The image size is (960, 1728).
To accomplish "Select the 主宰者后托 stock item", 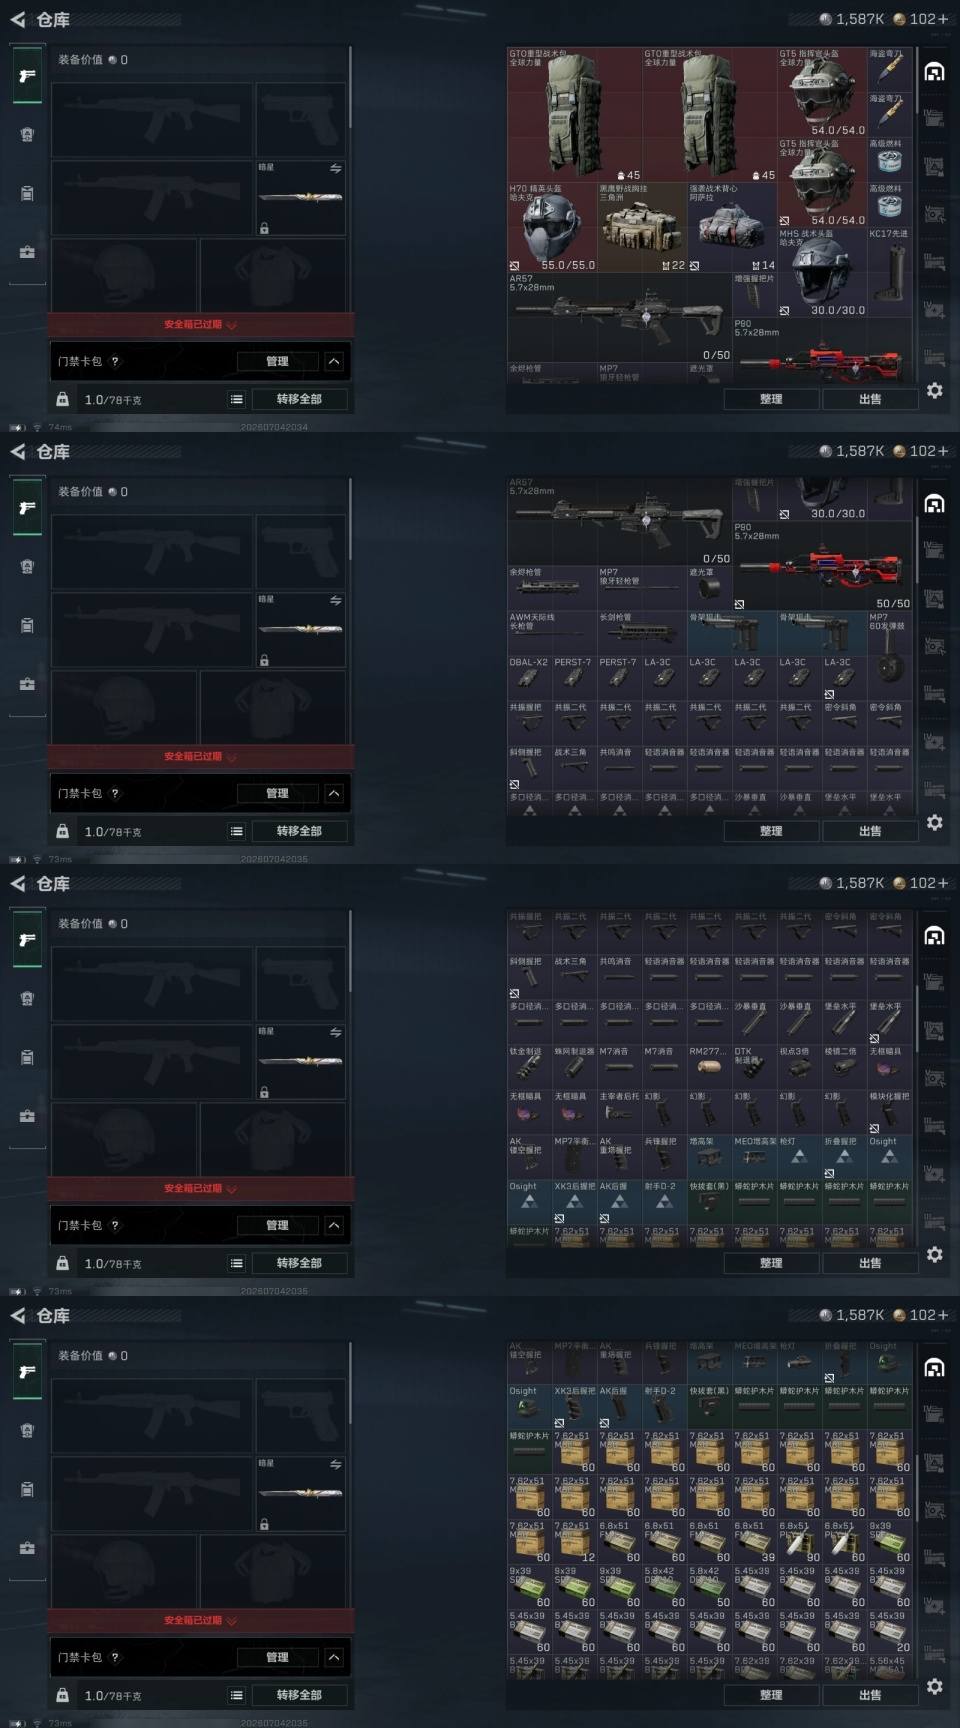I will pyautogui.click(x=619, y=1112).
